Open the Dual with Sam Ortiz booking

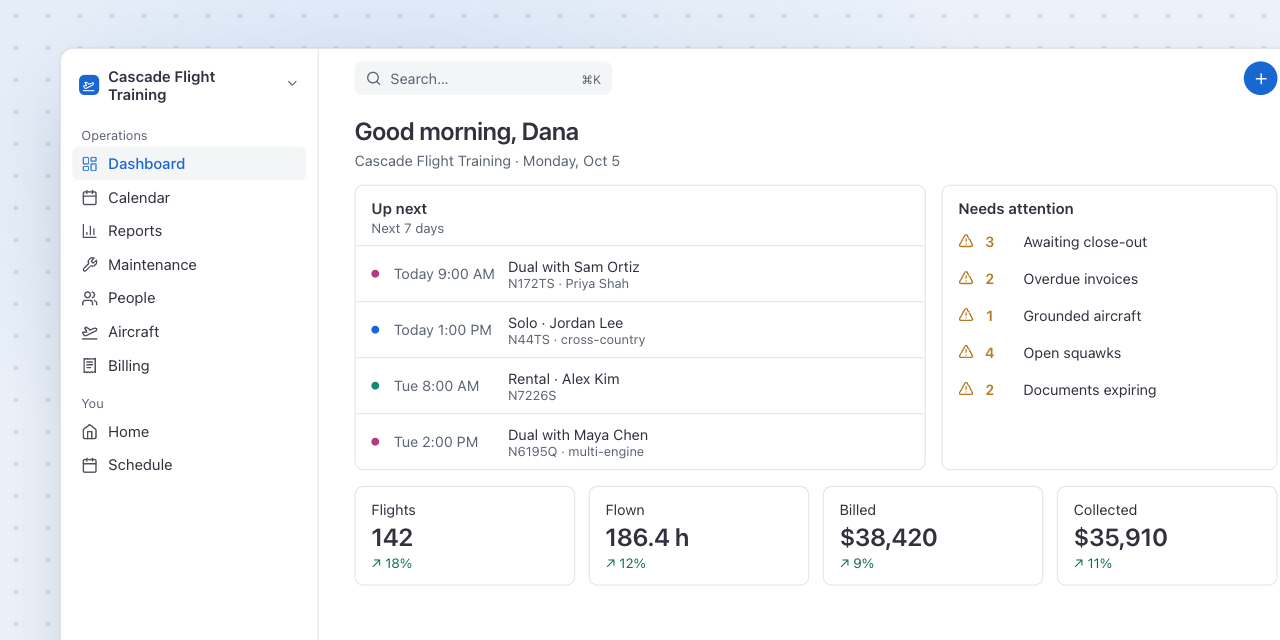[640, 274]
